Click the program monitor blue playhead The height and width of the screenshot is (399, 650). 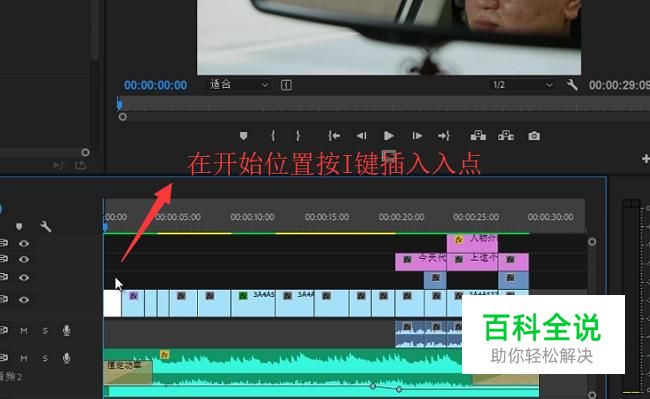pyautogui.click(x=119, y=104)
